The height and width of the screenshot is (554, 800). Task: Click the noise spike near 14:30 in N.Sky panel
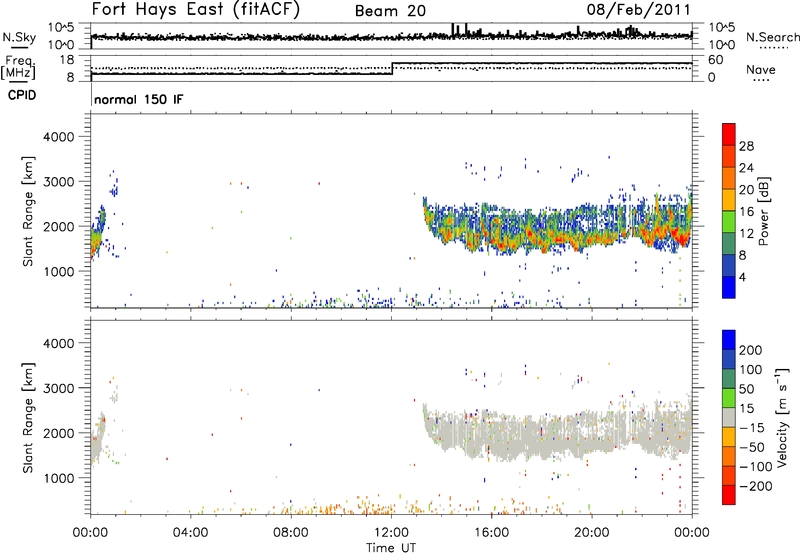pos(453,30)
